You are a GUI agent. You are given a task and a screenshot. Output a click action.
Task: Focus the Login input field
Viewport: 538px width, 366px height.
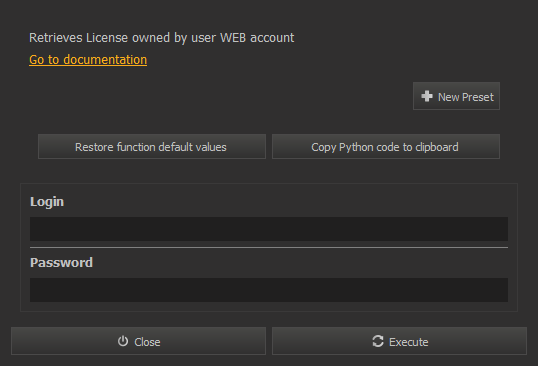269,229
